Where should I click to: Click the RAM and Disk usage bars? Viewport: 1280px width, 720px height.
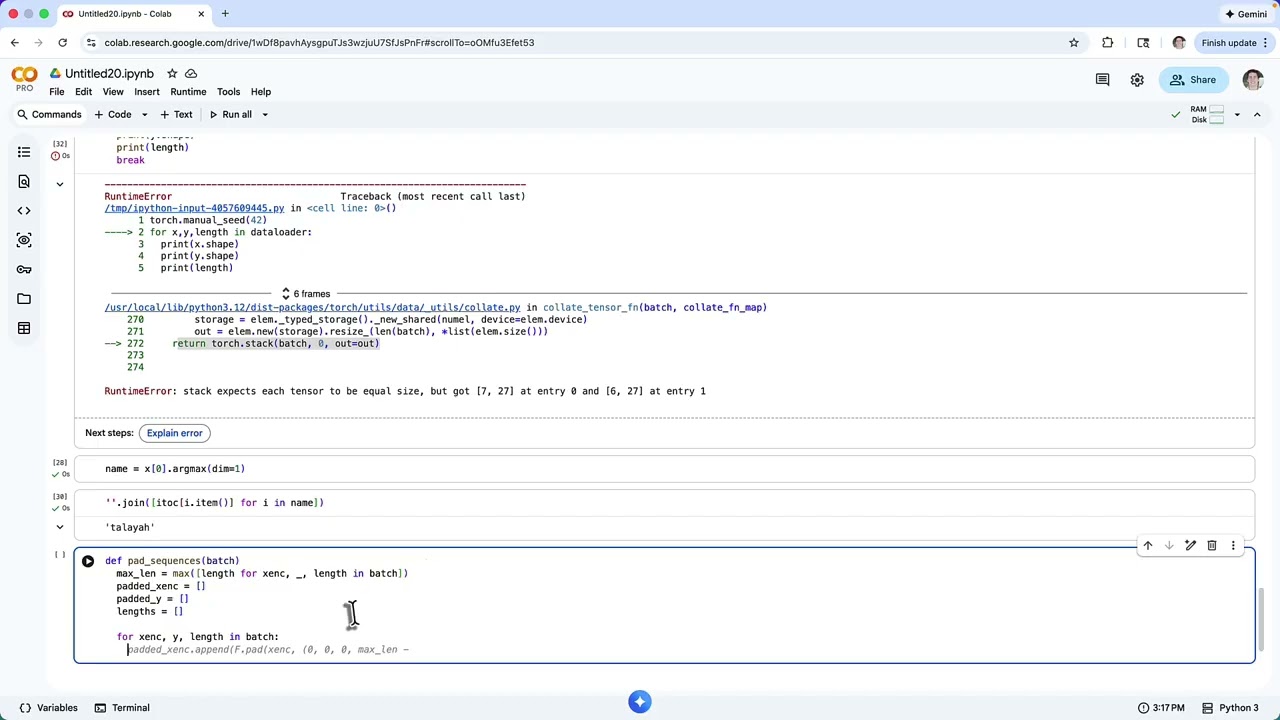1207,115
